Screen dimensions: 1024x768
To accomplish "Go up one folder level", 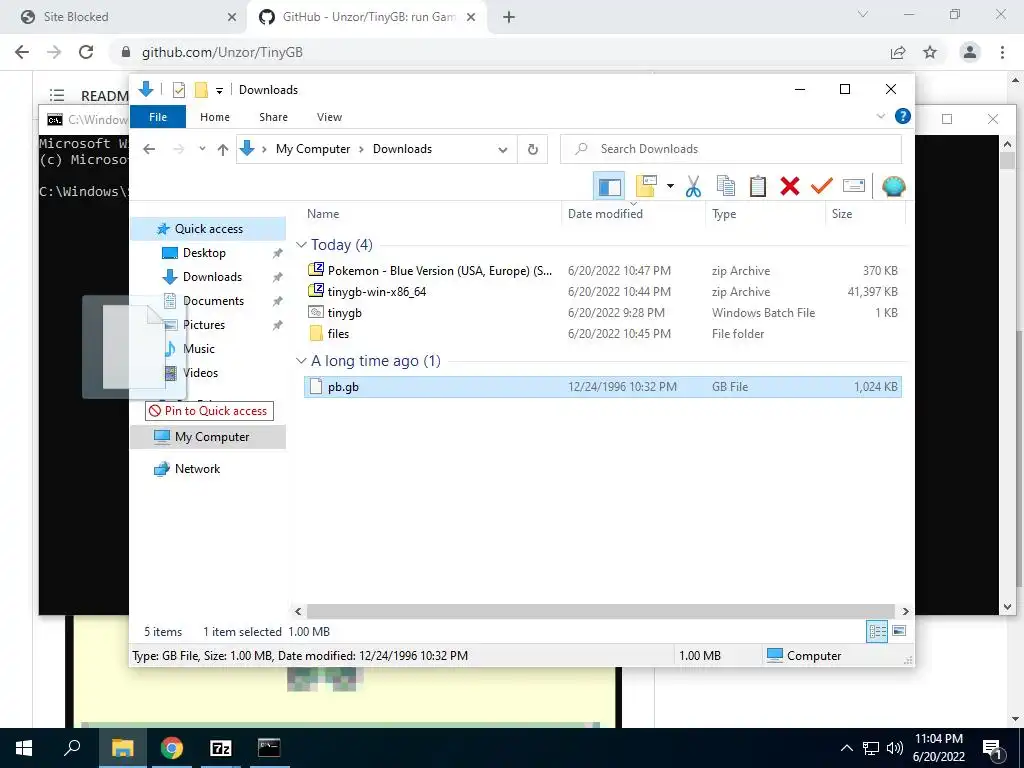I will click(x=223, y=150).
